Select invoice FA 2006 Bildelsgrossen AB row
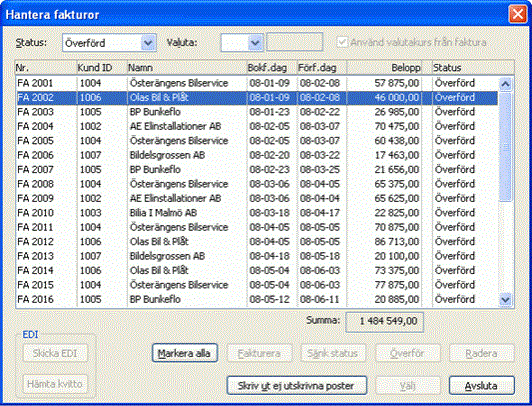The height and width of the screenshot is (406, 532). (257, 155)
